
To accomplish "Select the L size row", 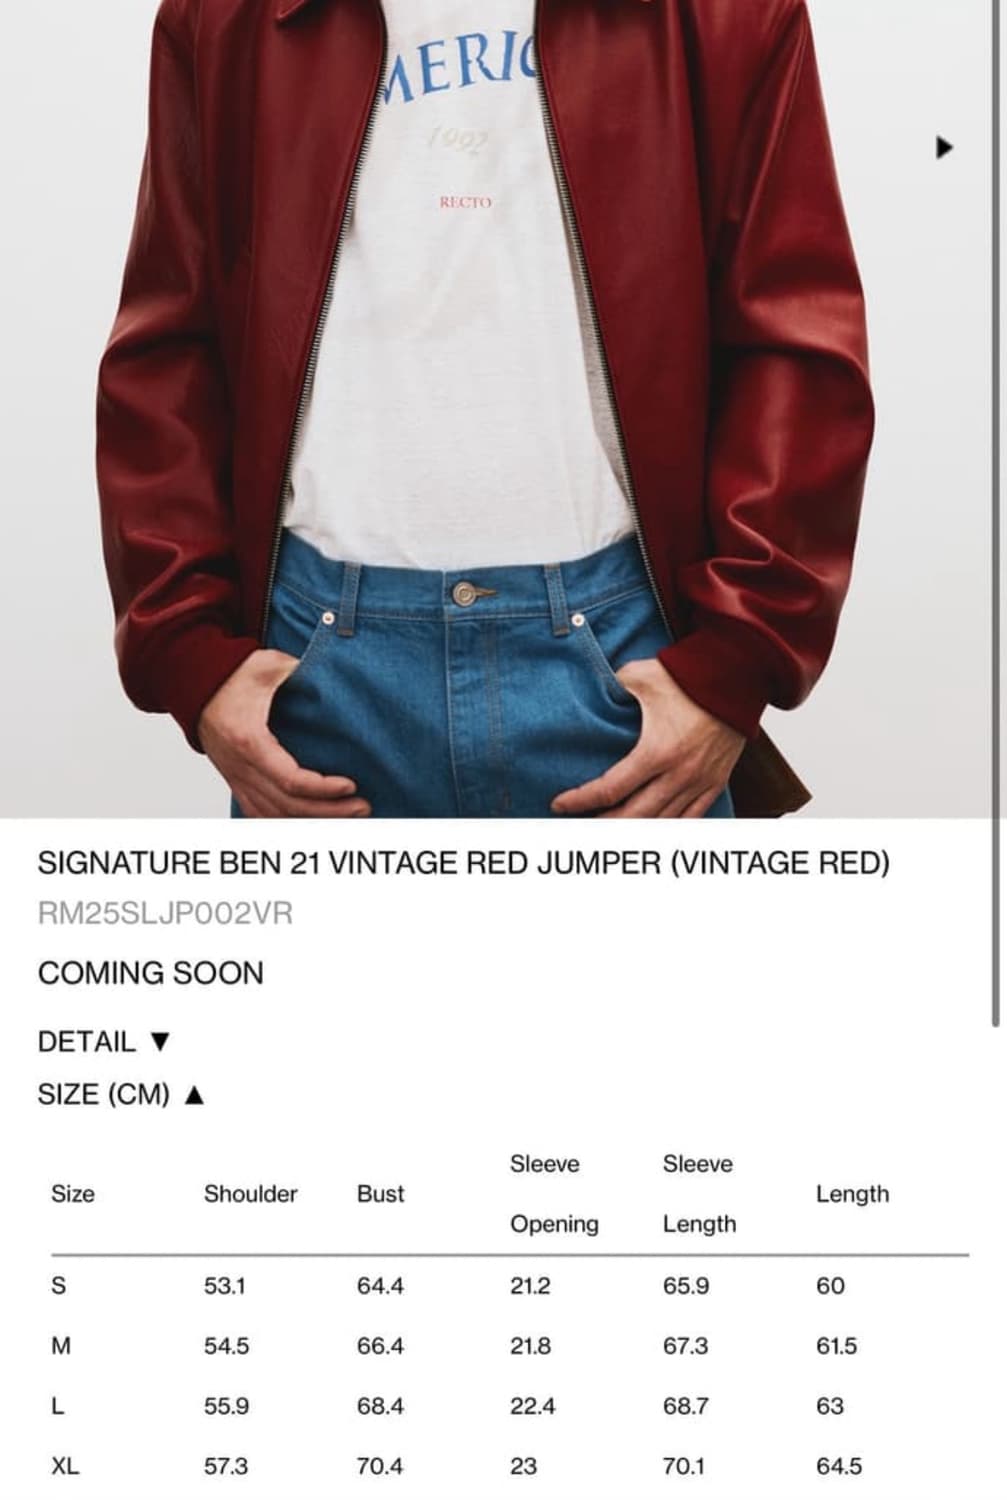I will (x=510, y=1406).
